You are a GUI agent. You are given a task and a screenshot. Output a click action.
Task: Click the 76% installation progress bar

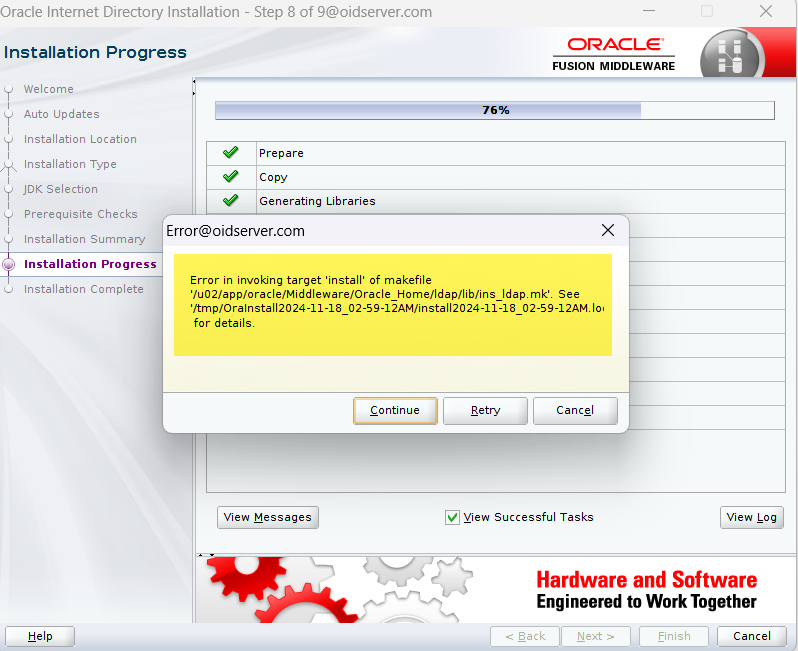click(x=495, y=110)
